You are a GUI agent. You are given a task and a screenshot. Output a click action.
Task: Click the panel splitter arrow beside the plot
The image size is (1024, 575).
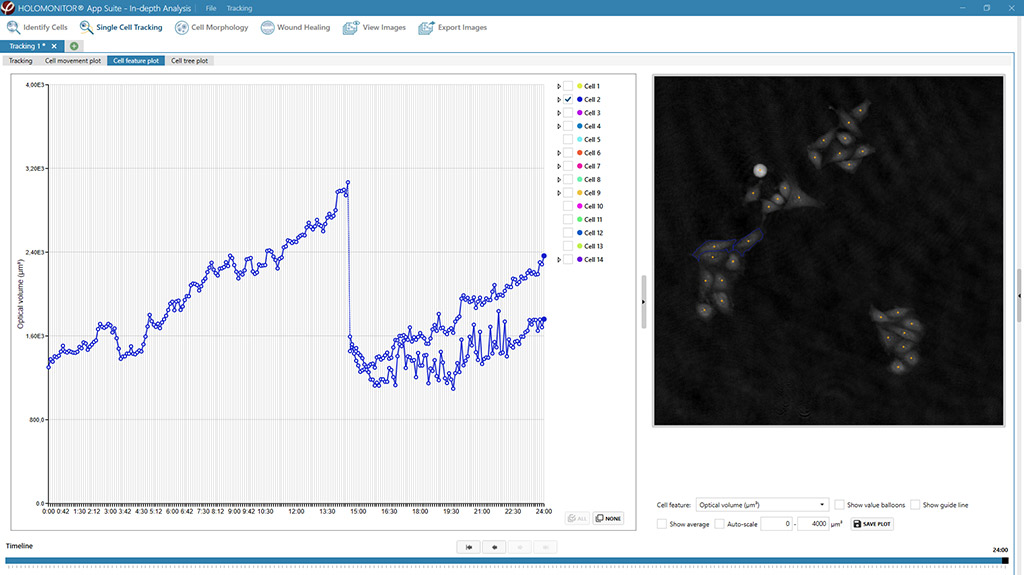tap(643, 302)
